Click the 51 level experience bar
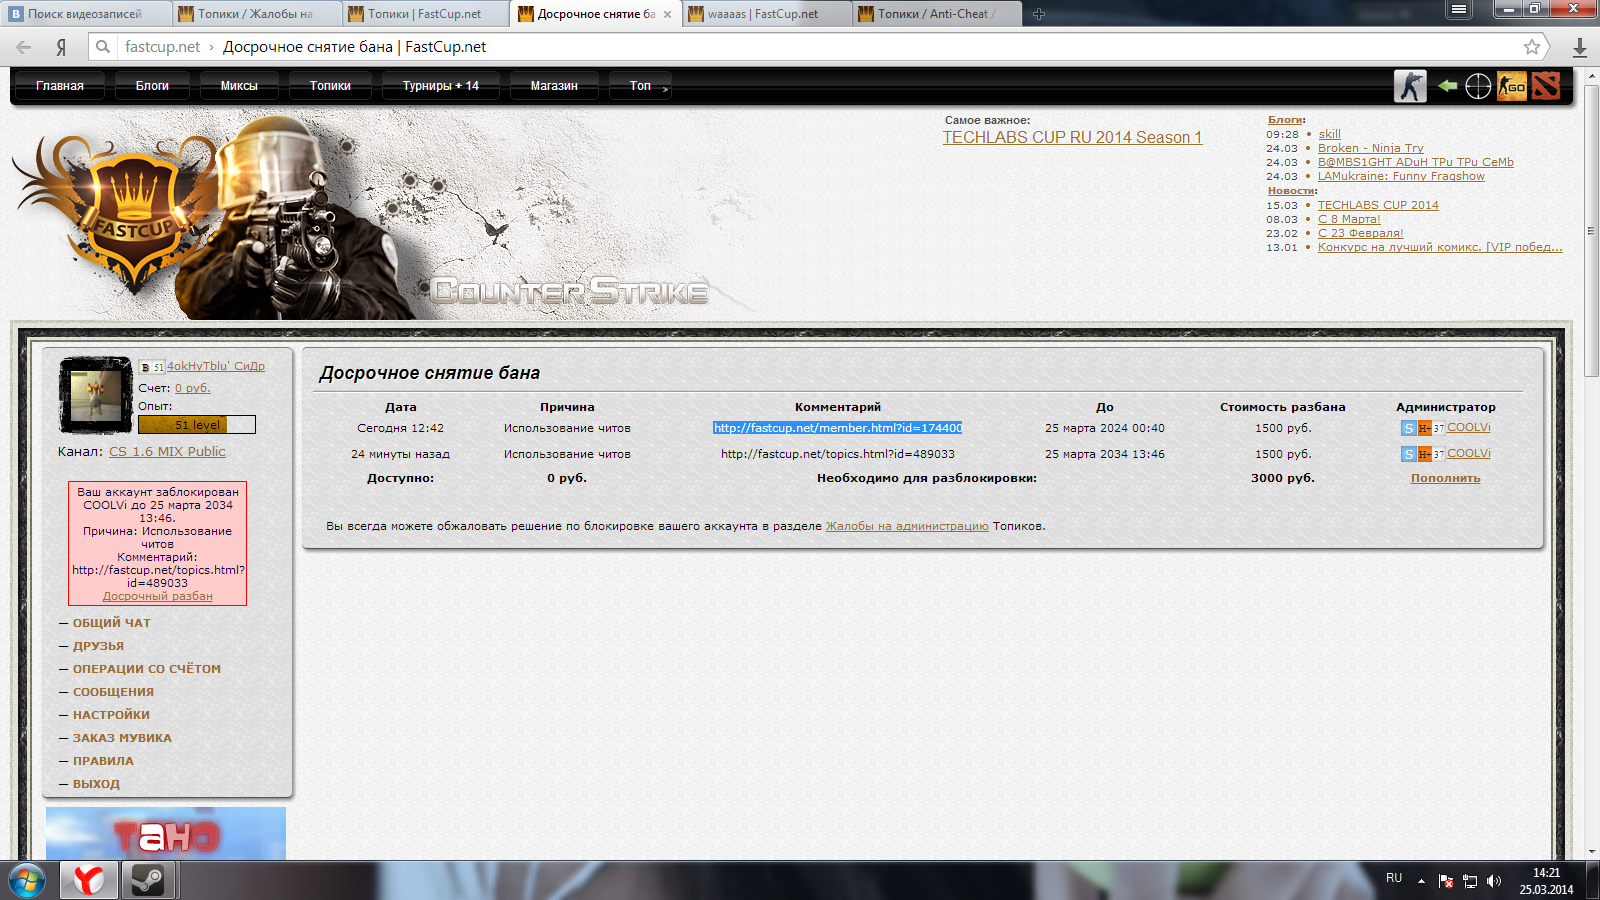 [x=197, y=425]
